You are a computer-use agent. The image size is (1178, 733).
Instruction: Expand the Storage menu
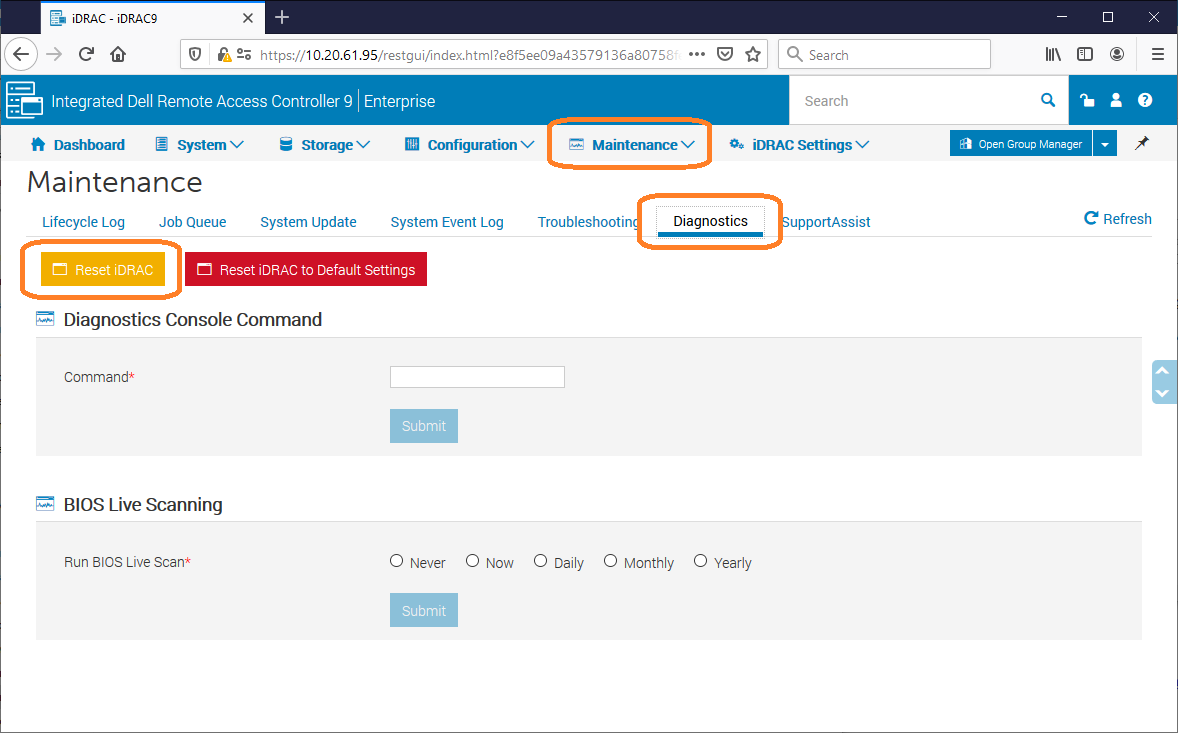click(325, 145)
